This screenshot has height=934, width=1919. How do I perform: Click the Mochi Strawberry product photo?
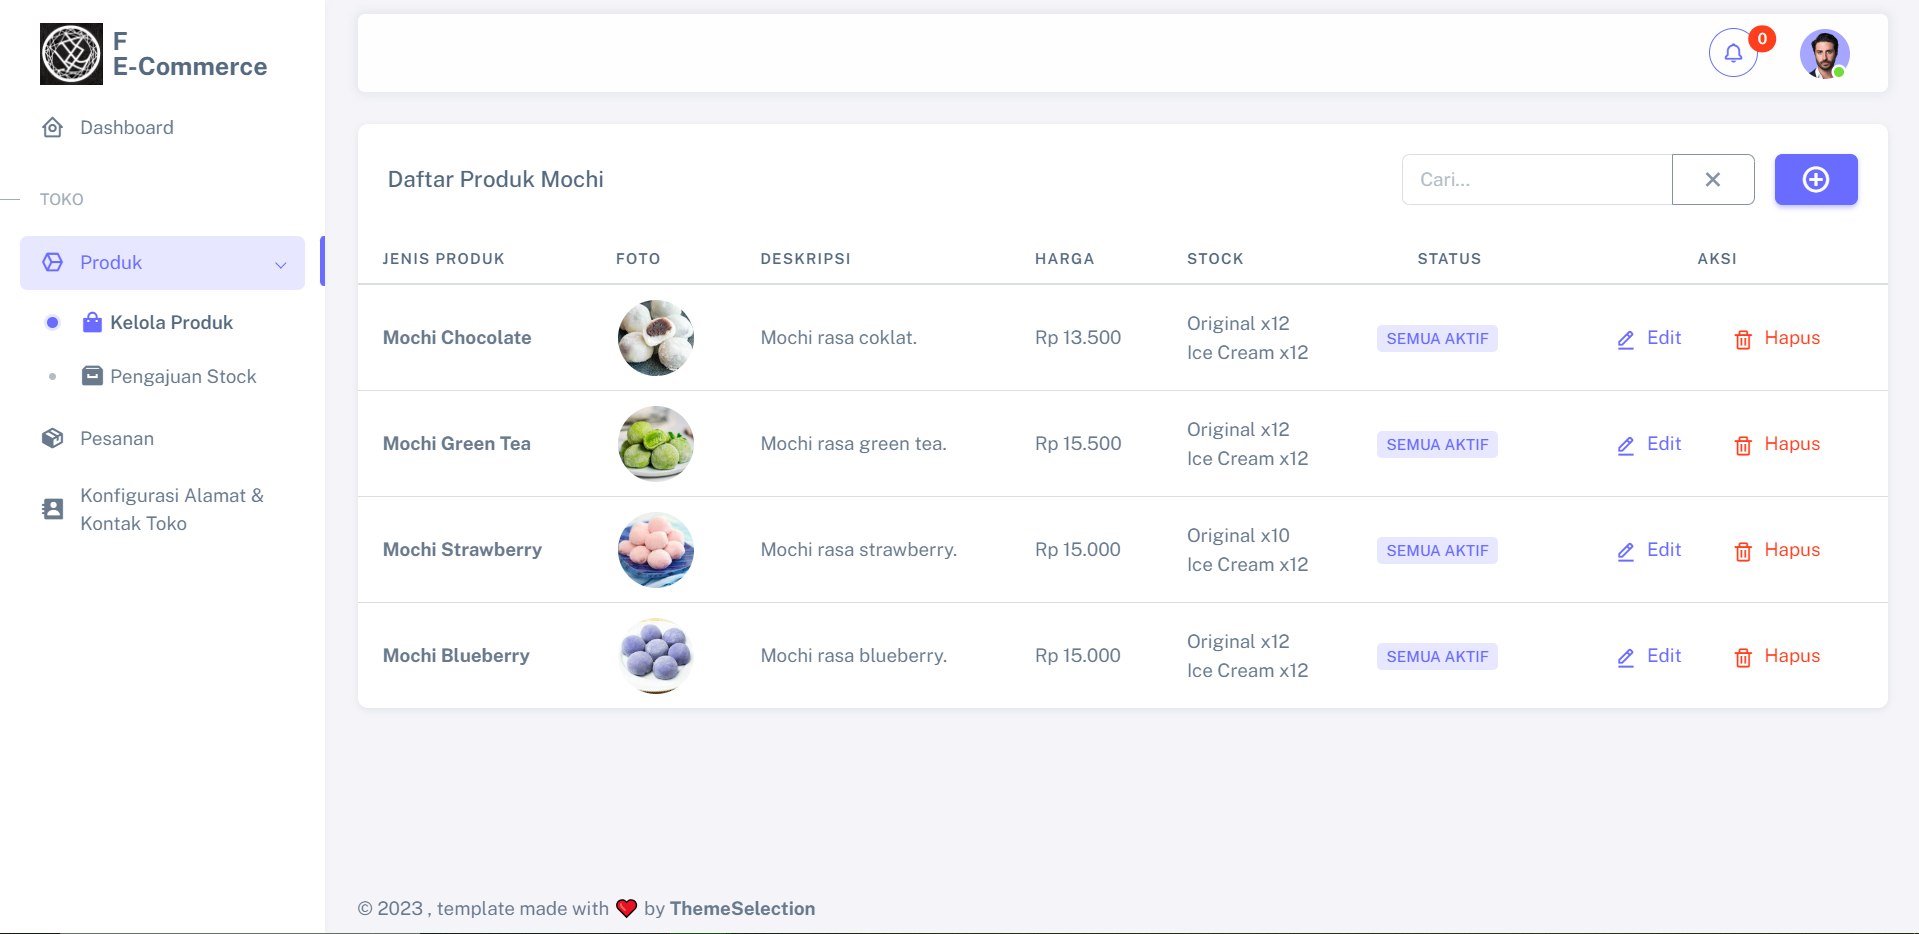[656, 550]
